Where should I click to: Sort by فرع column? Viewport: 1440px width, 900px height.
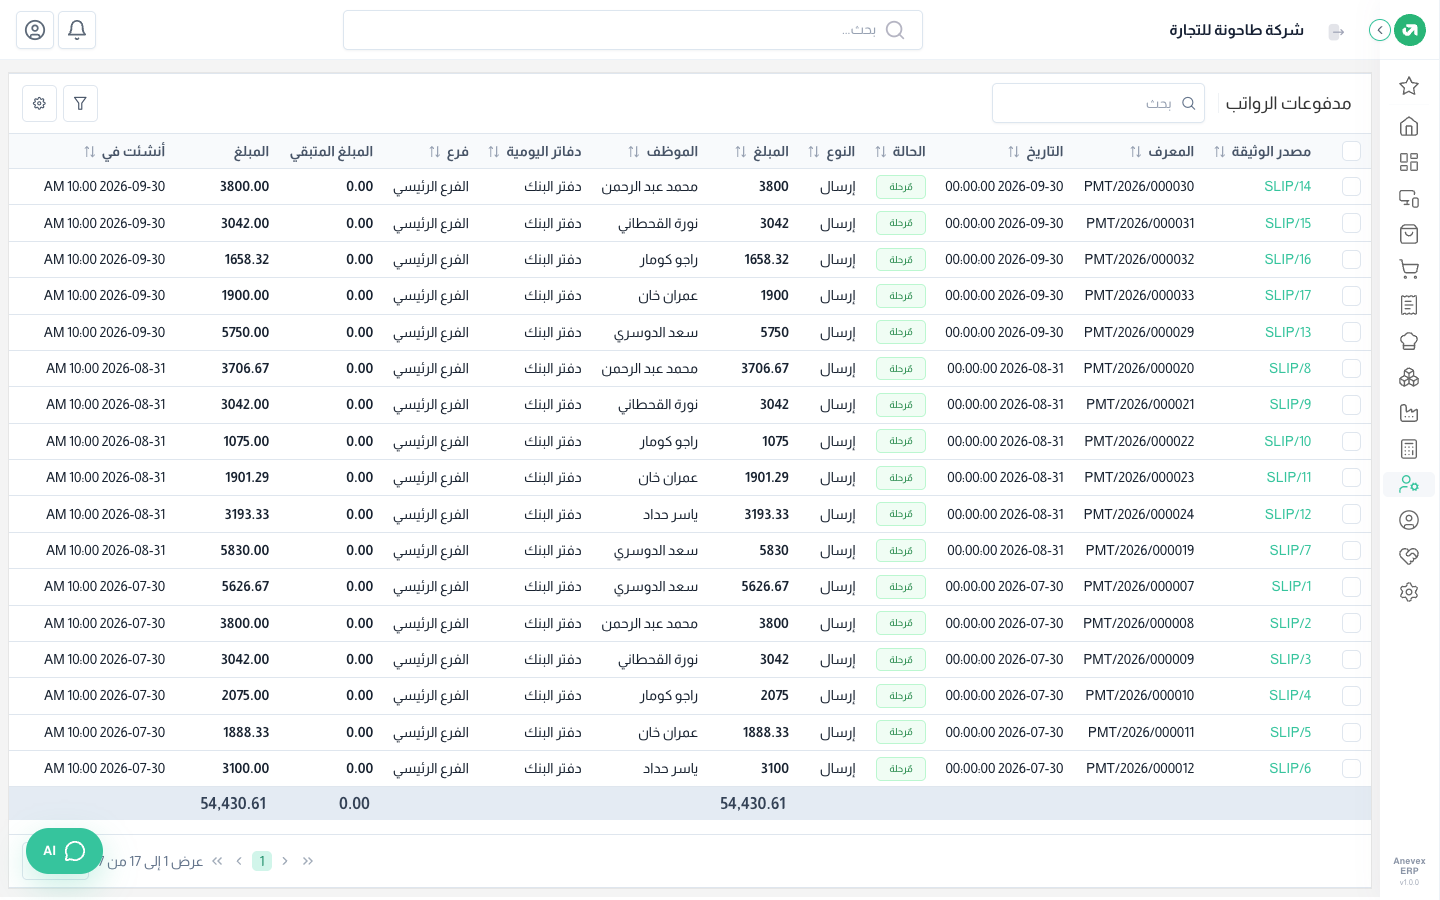click(x=434, y=152)
